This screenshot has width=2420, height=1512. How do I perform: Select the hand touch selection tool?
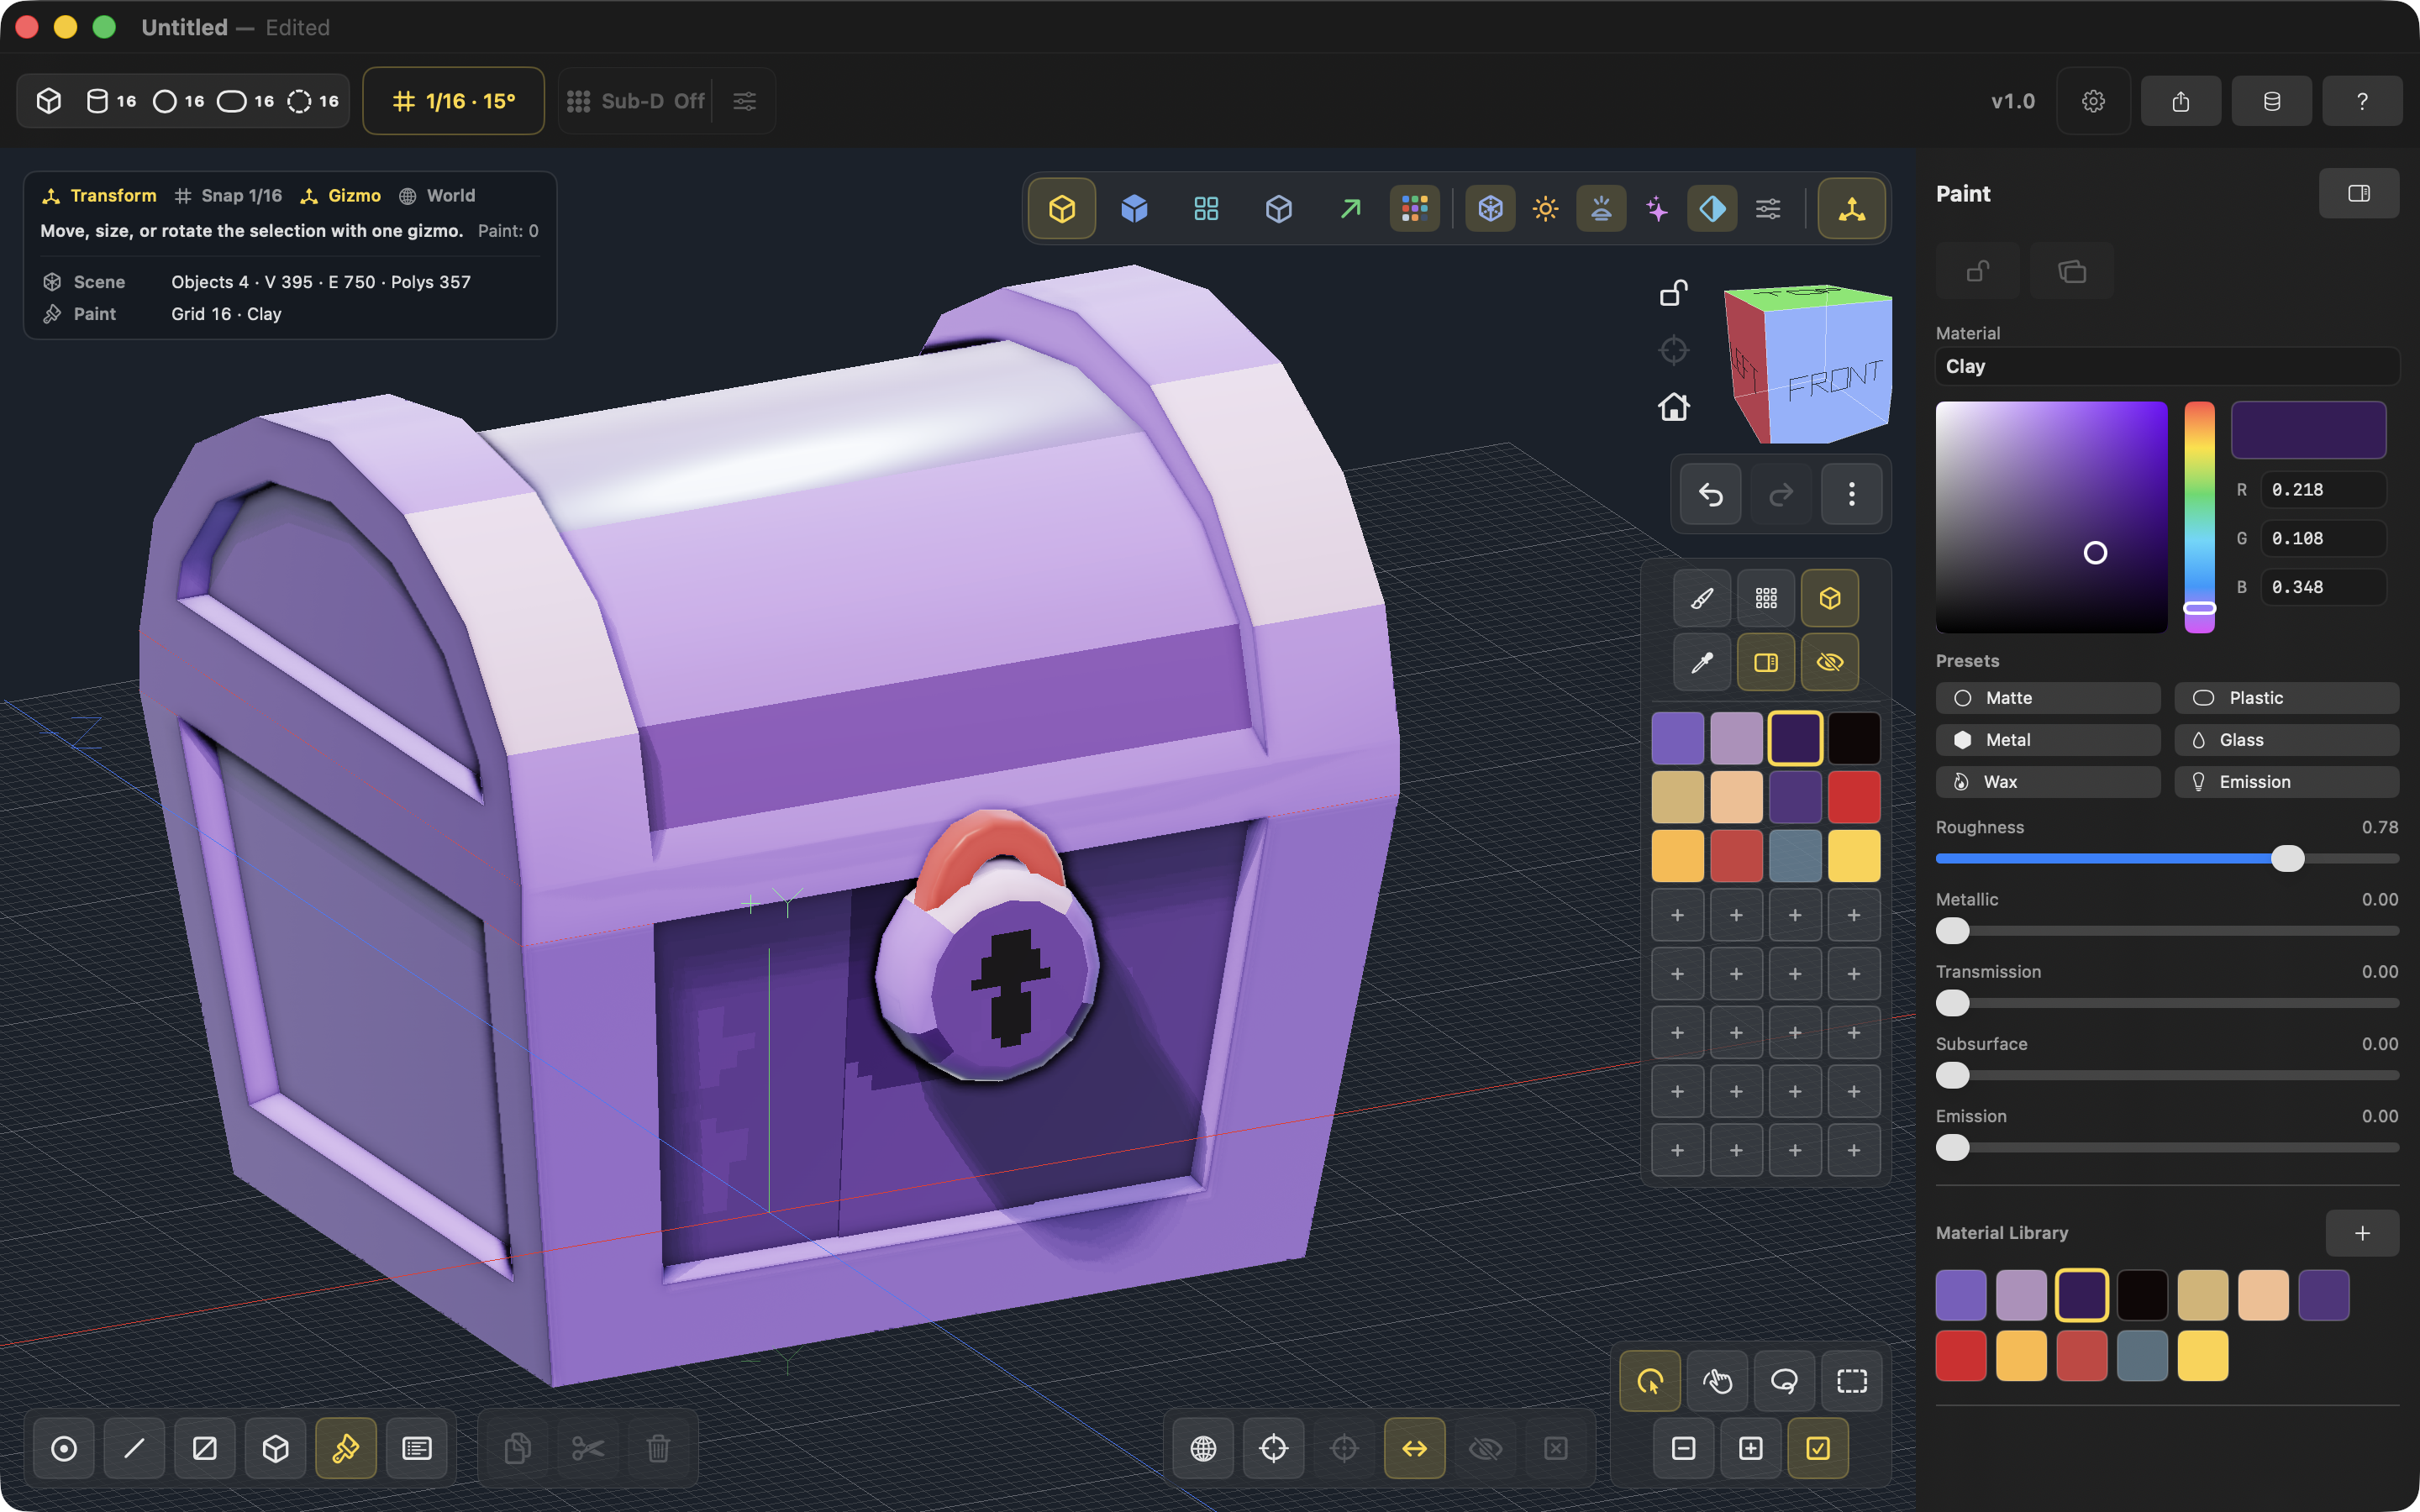coord(1717,1381)
